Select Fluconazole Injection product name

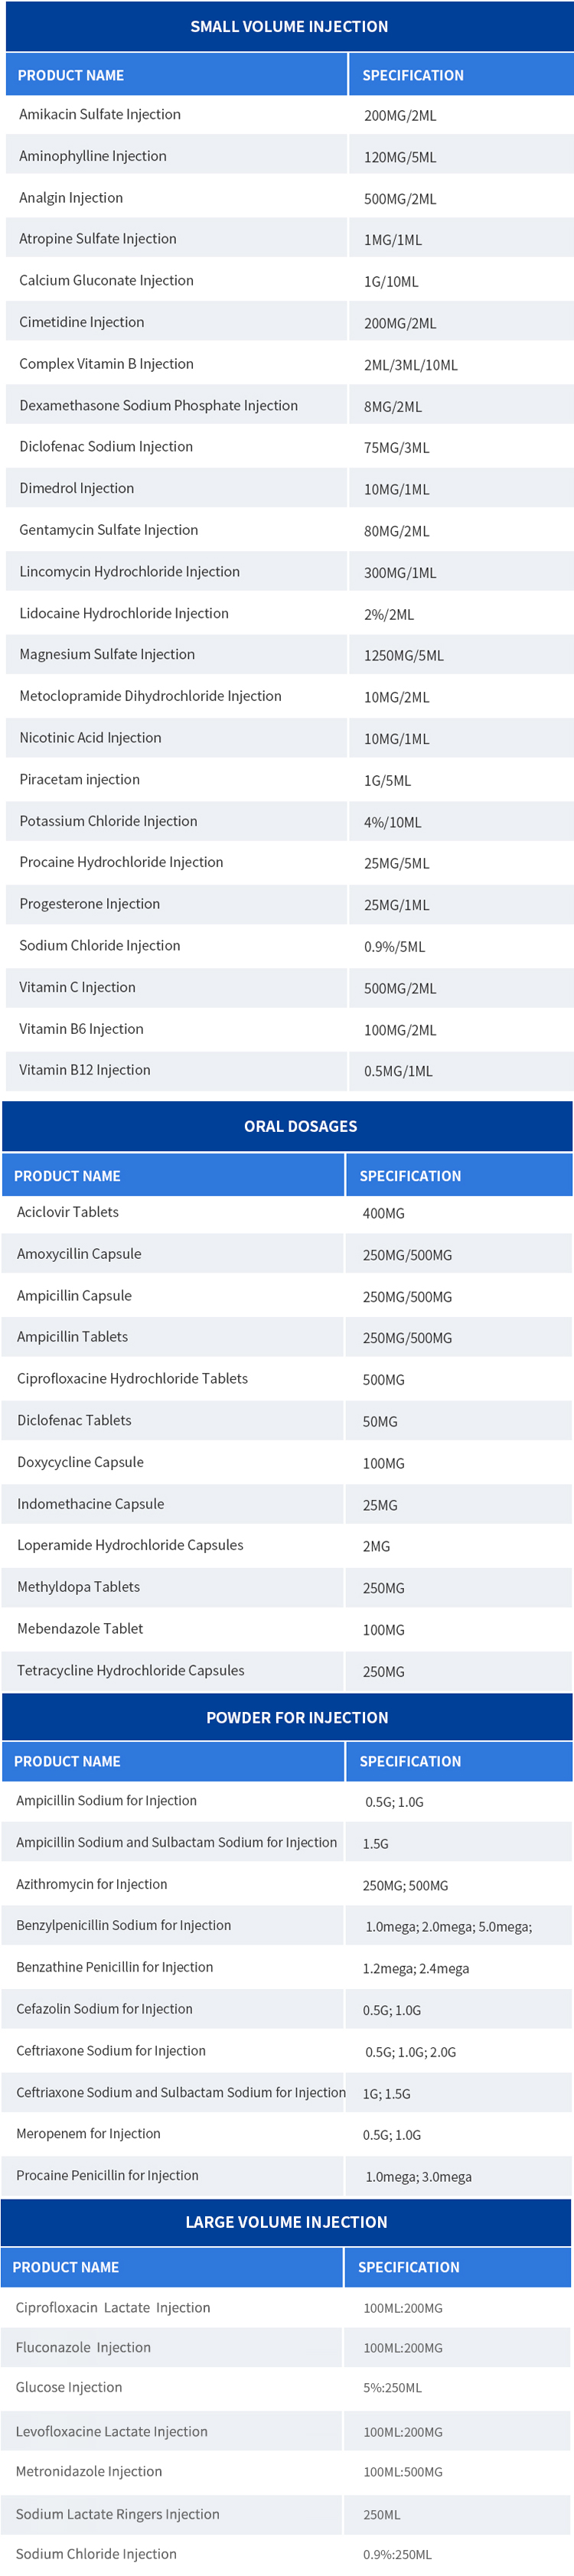83,2347
